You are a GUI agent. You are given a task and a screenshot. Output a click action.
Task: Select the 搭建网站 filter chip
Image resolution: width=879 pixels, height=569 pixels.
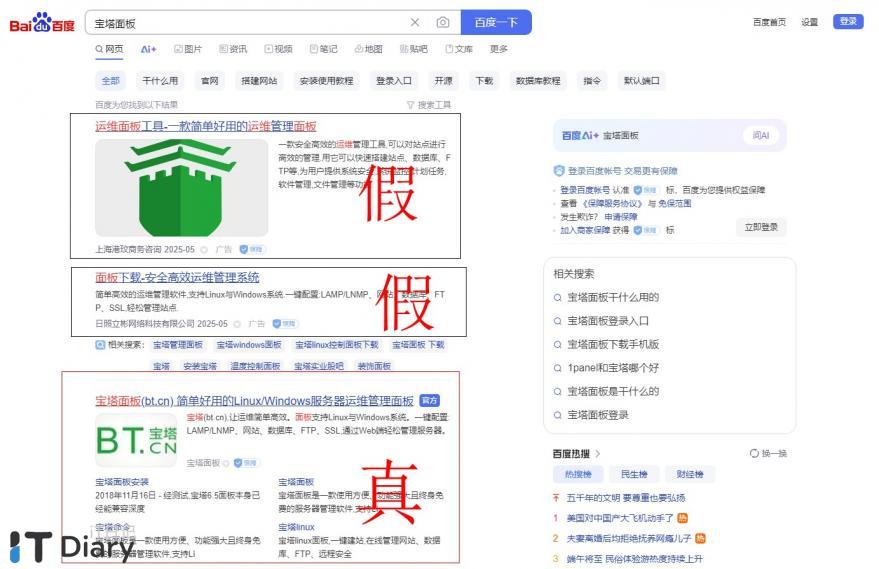coord(259,81)
